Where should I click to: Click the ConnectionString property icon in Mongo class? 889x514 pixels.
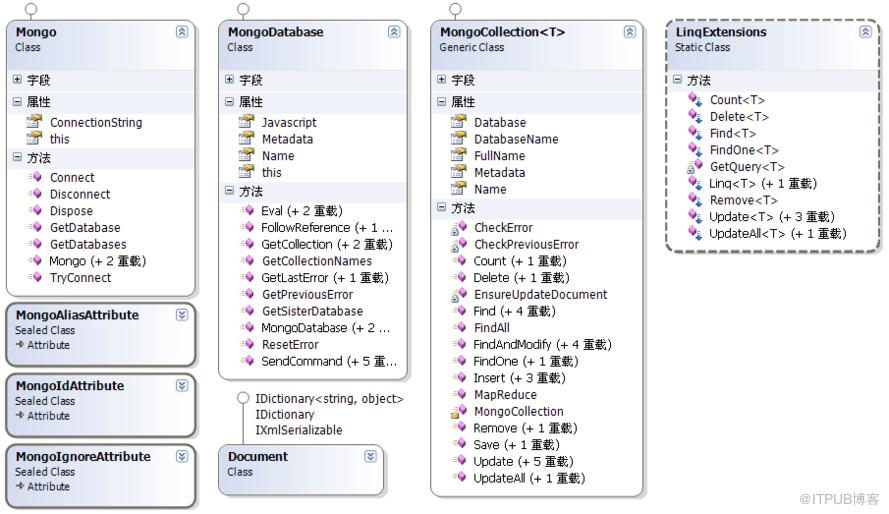35,122
